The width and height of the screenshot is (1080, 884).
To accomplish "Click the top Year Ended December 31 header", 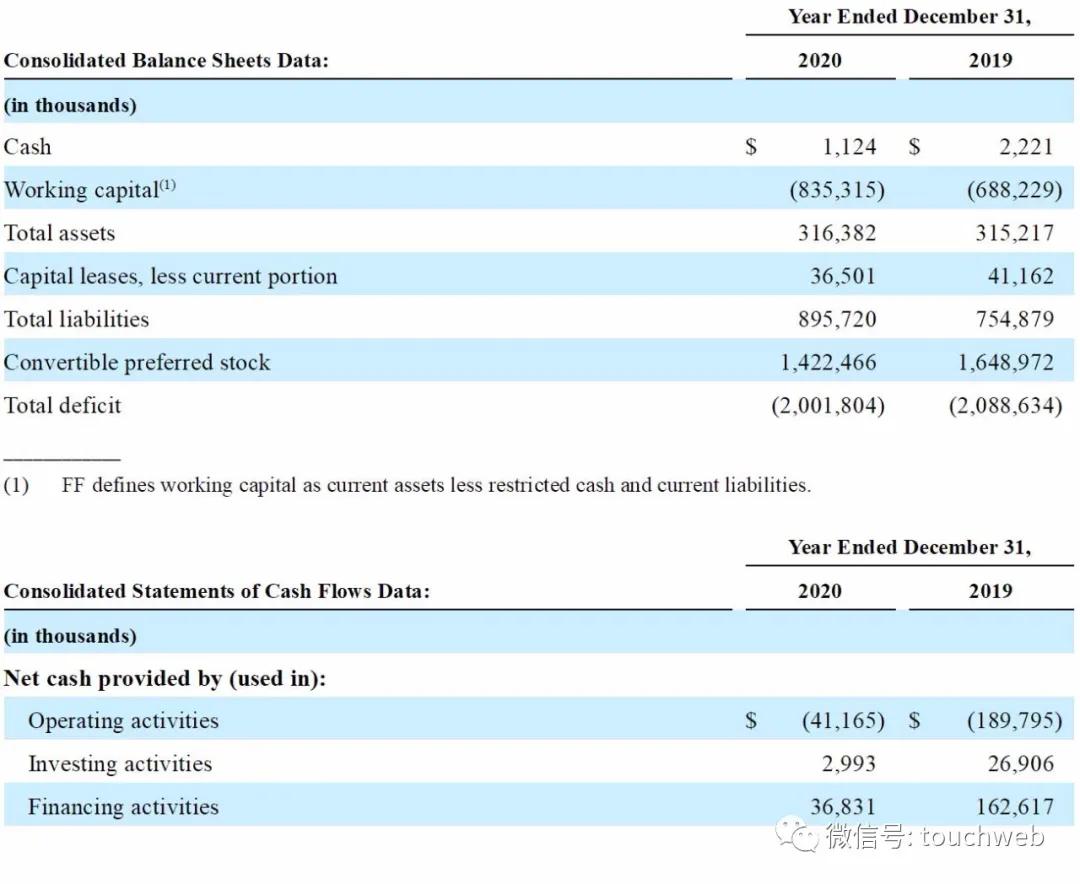I will [x=909, y=17].
